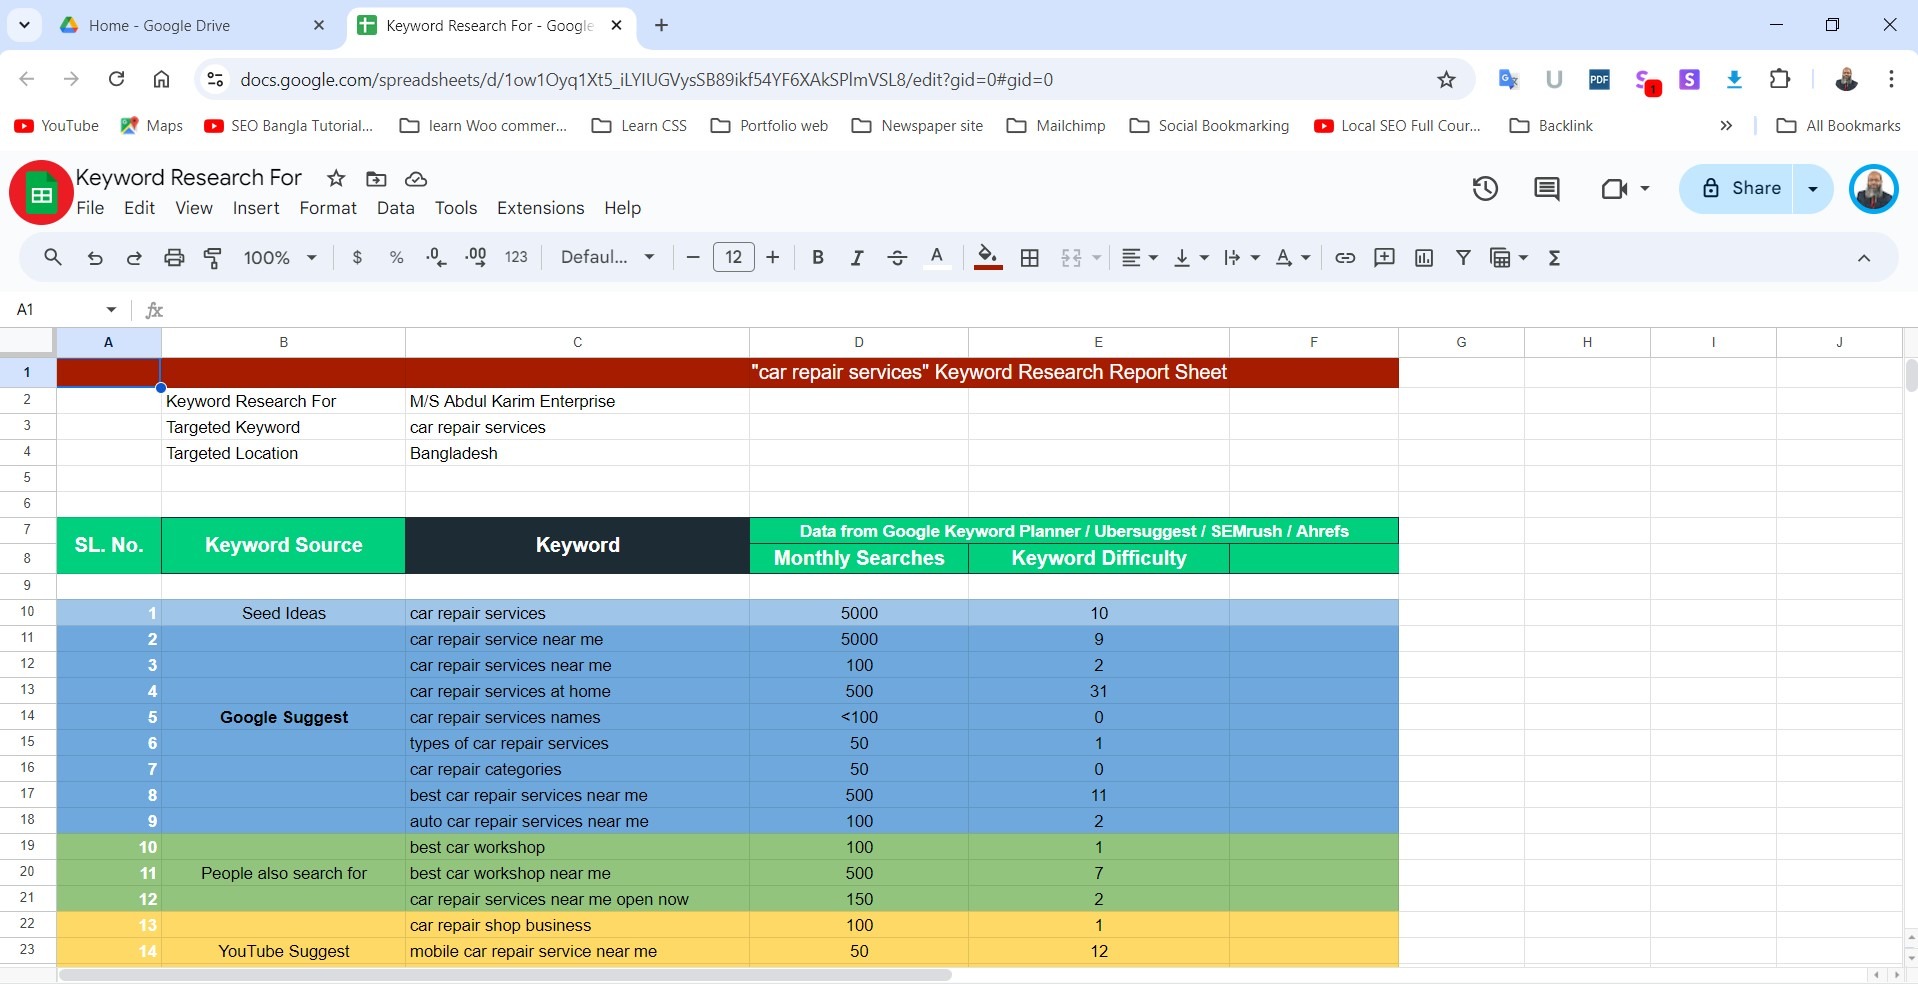
Task: Toggle italic formatting
Action: coord(857,257)
